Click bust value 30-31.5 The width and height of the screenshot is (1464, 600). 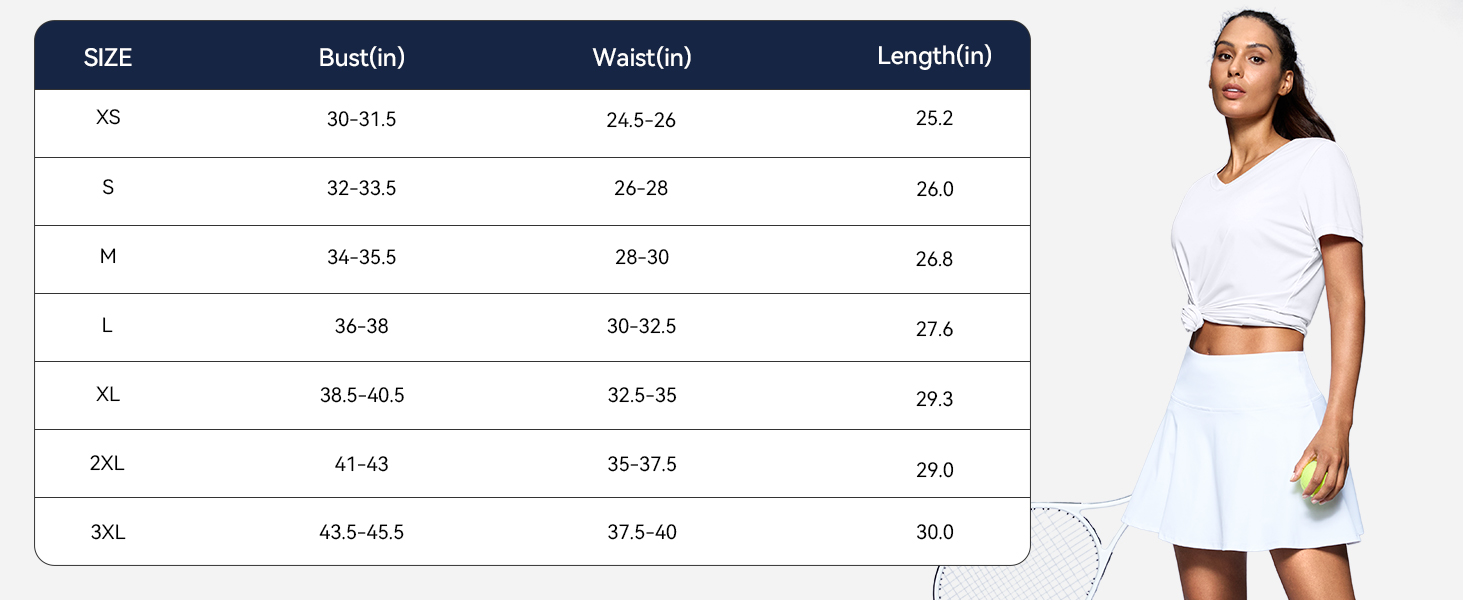coord(362,120)
